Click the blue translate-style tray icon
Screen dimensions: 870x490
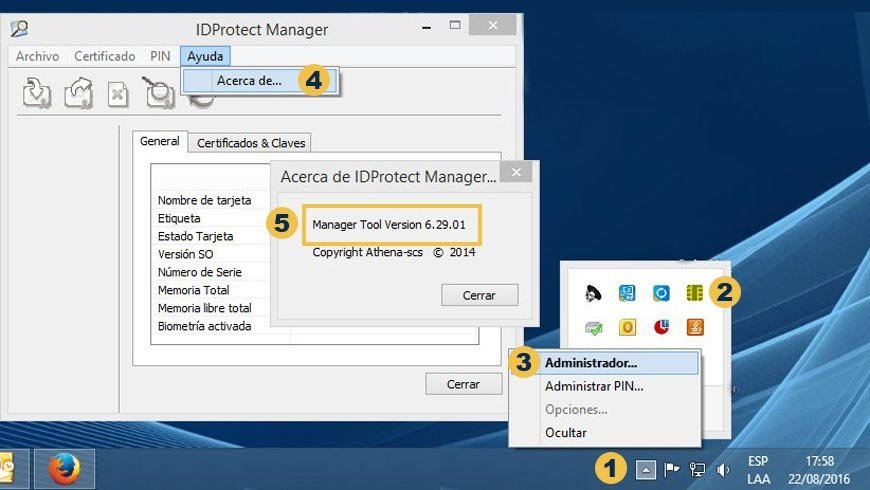[x=627, y=292]
